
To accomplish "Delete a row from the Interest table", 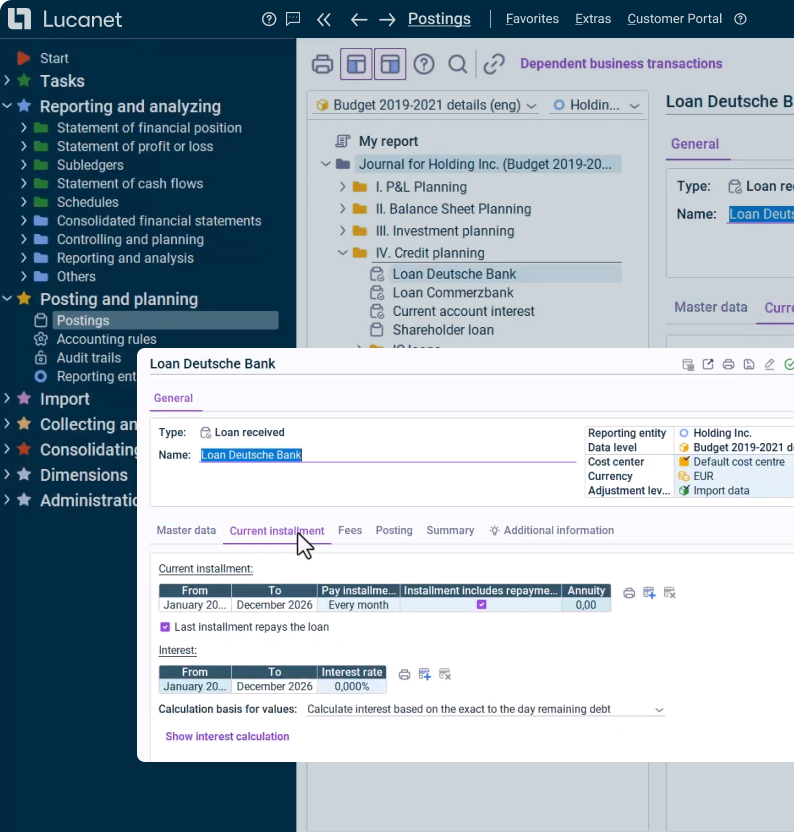I will coord(445,674).
